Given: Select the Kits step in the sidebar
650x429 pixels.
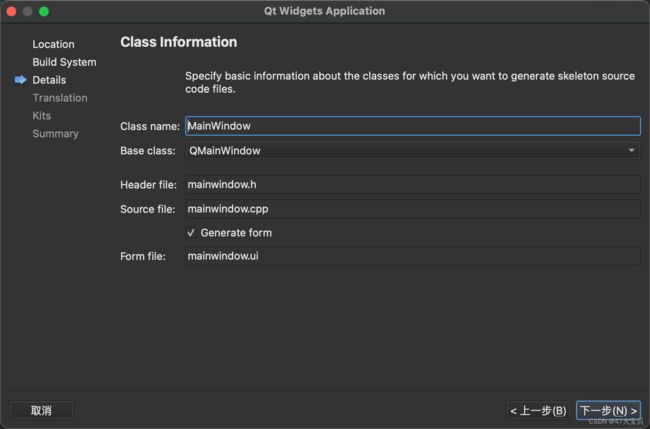Looking at the screenshot, I should 42,116.
